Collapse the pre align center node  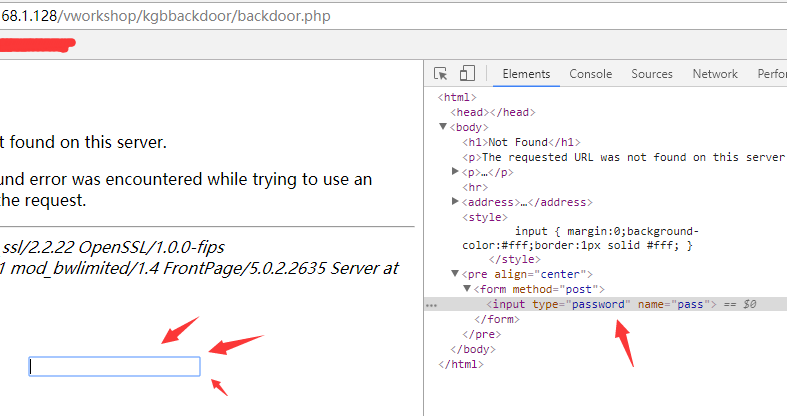coord(456,274)
